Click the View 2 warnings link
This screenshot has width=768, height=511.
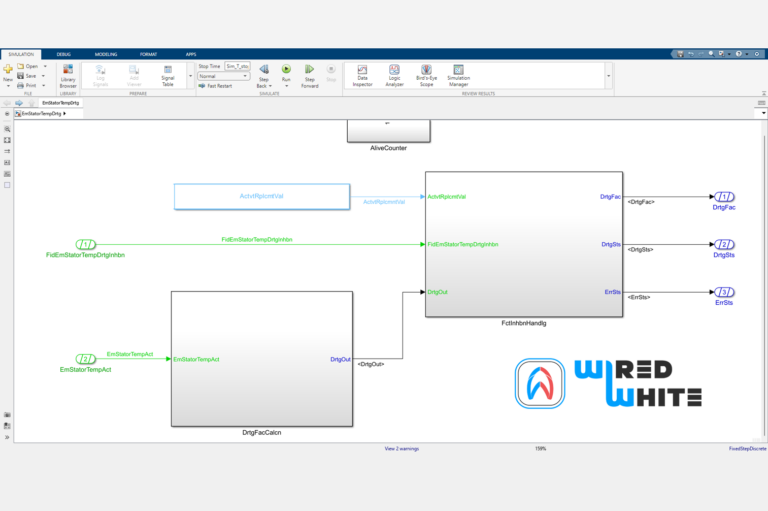(x=402, y=448)
